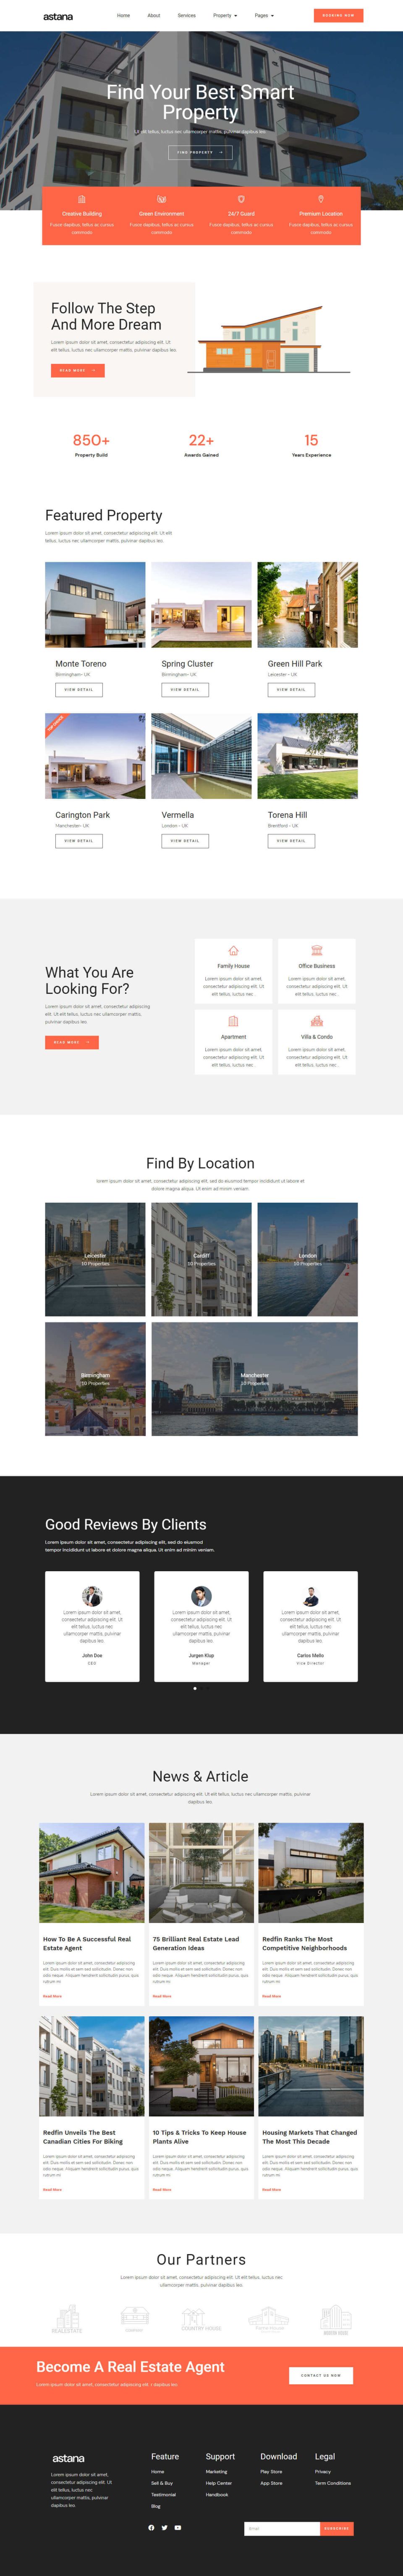Click View Detail under Monte Toreno
The height and width of the screenshot is (2576, 403).
click(79, 690)
